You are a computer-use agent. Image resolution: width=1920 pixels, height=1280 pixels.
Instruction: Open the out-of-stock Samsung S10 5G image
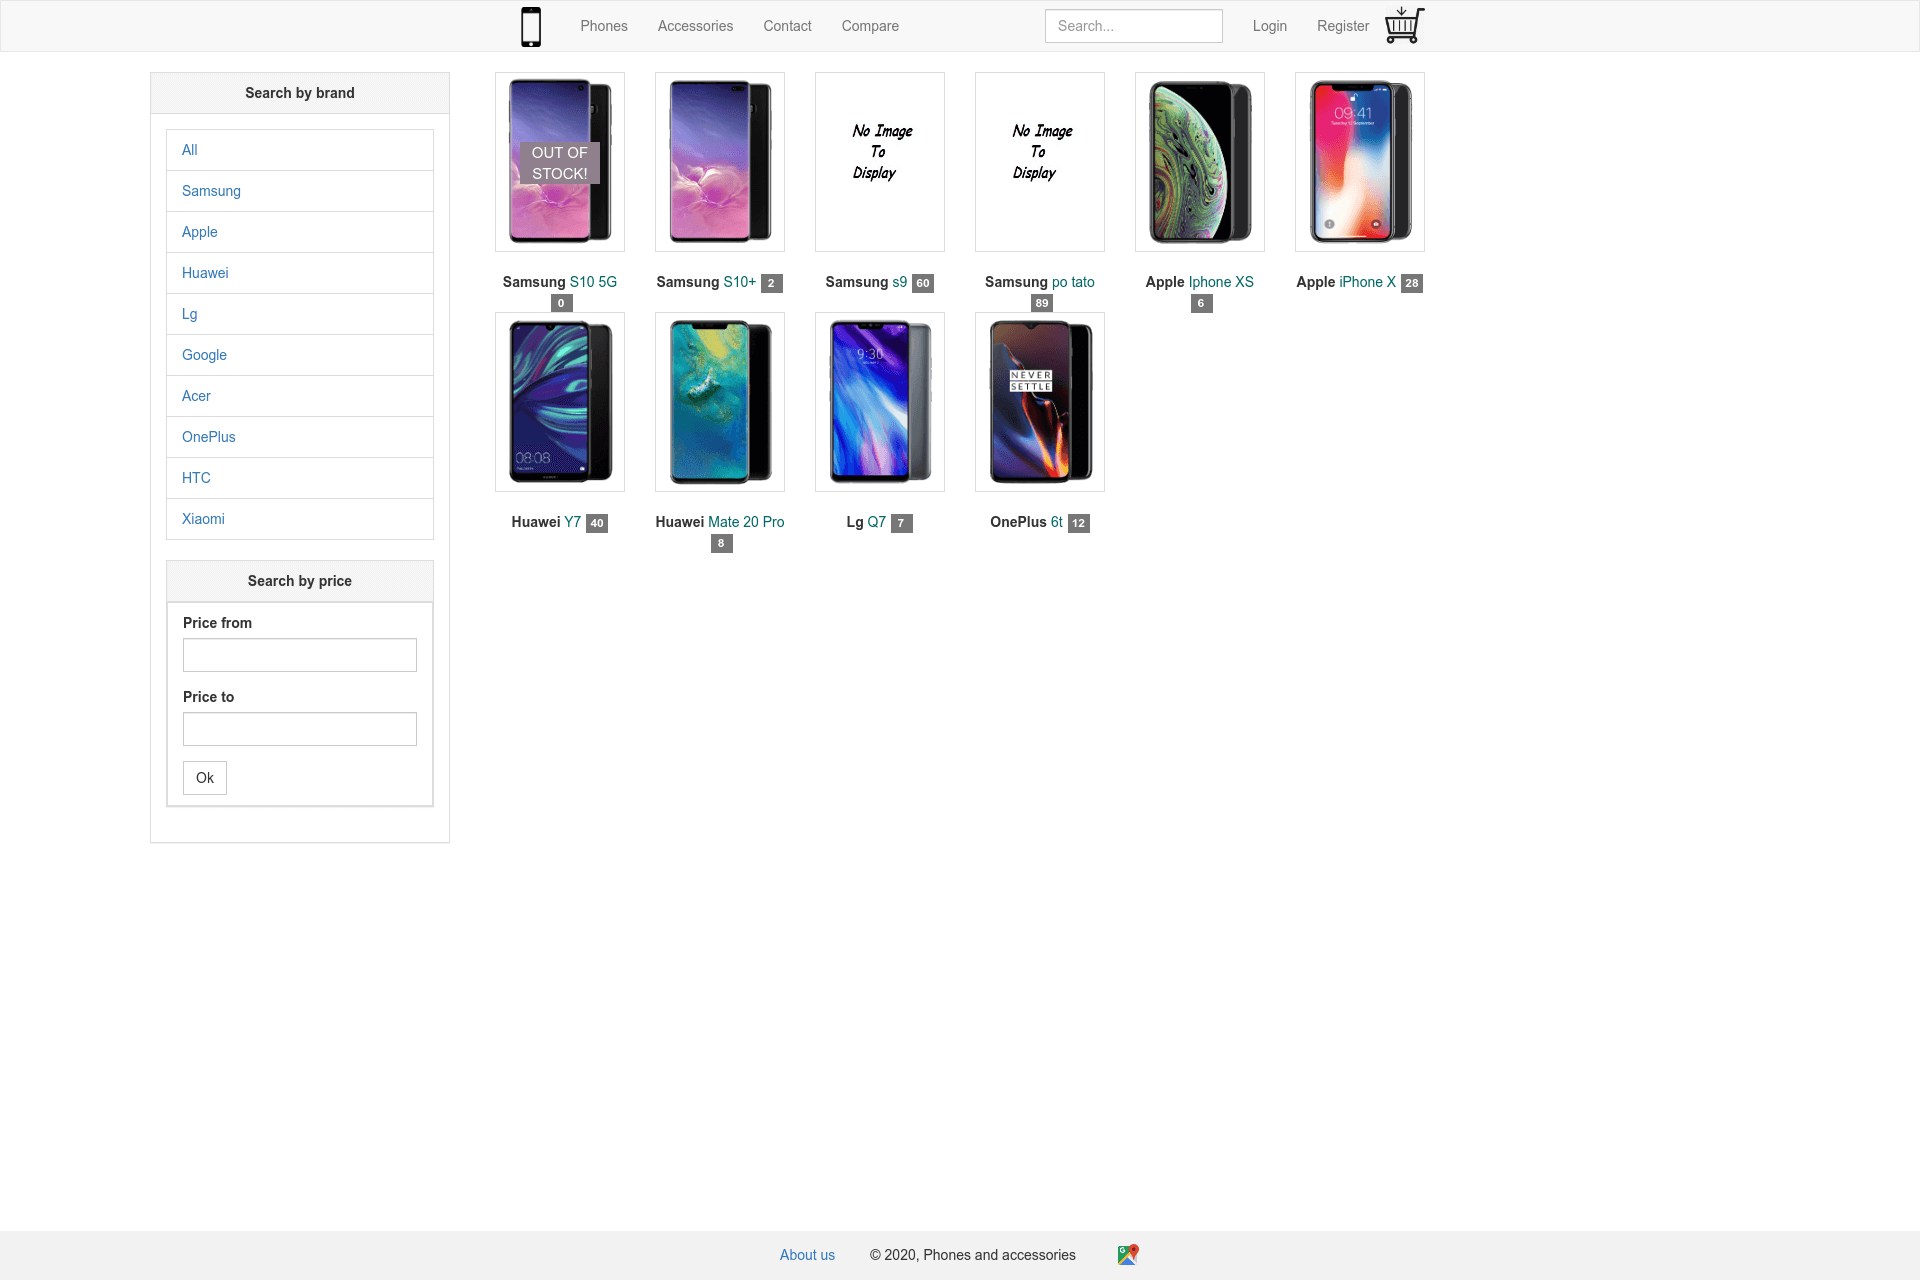[560, 162]
